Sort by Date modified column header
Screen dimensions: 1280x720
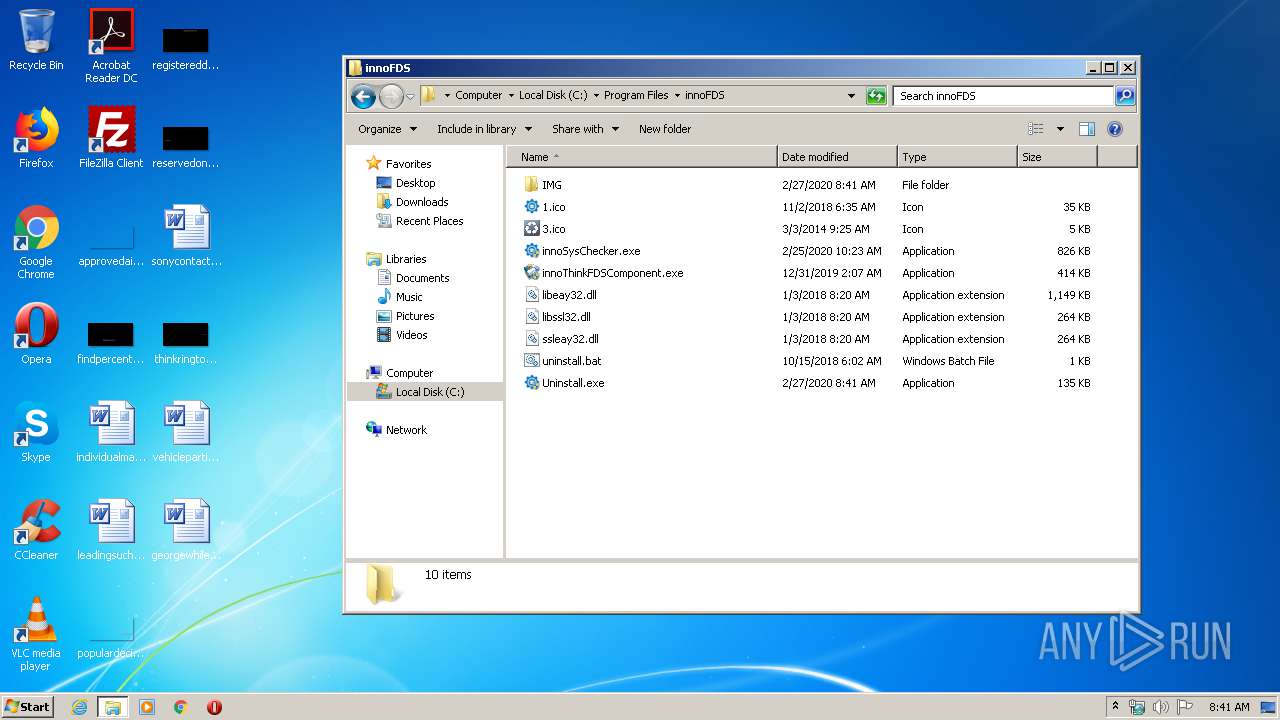[x=837, y=157]
